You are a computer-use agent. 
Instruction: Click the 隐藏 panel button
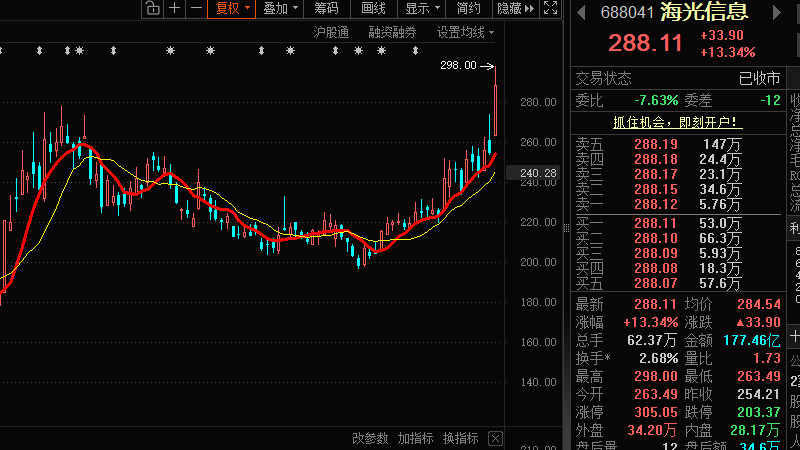coord(515,8)
